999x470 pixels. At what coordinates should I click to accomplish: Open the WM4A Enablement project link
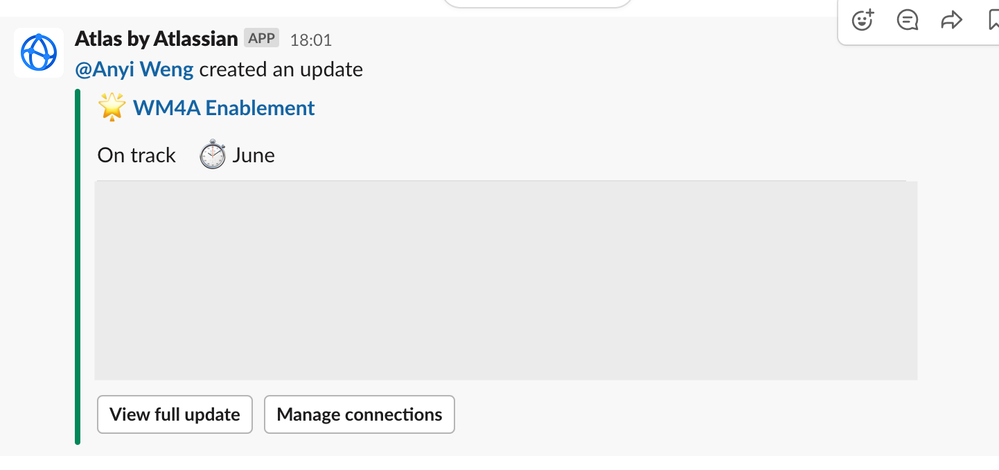pyautogui.click(x=224, y=108)
